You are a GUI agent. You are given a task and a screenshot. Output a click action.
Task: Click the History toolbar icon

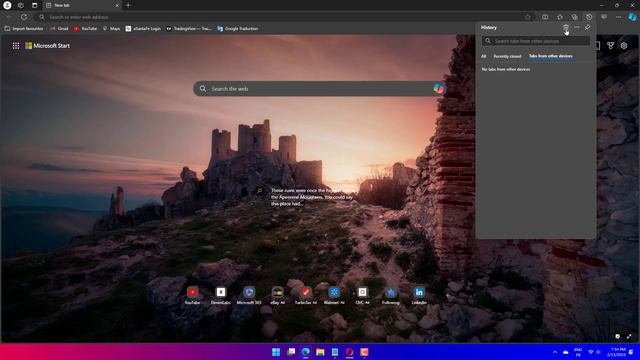pyautogui.click(x=589, y=17)
